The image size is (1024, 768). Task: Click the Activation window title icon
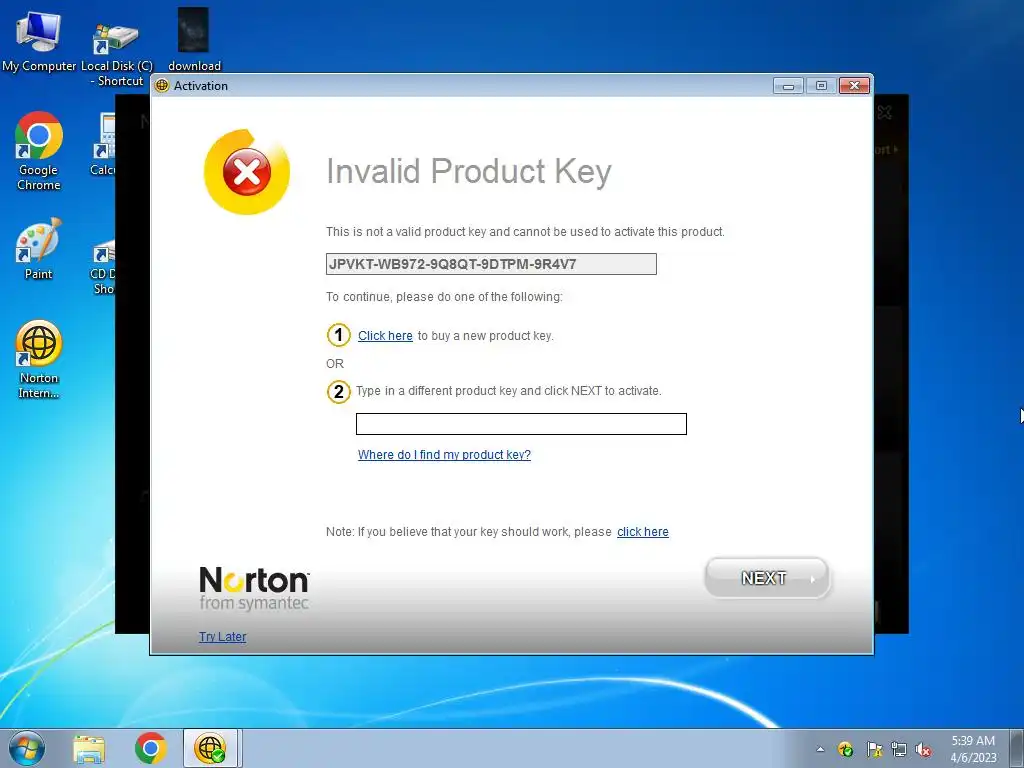pyautogui.click(x=162, y=86)
